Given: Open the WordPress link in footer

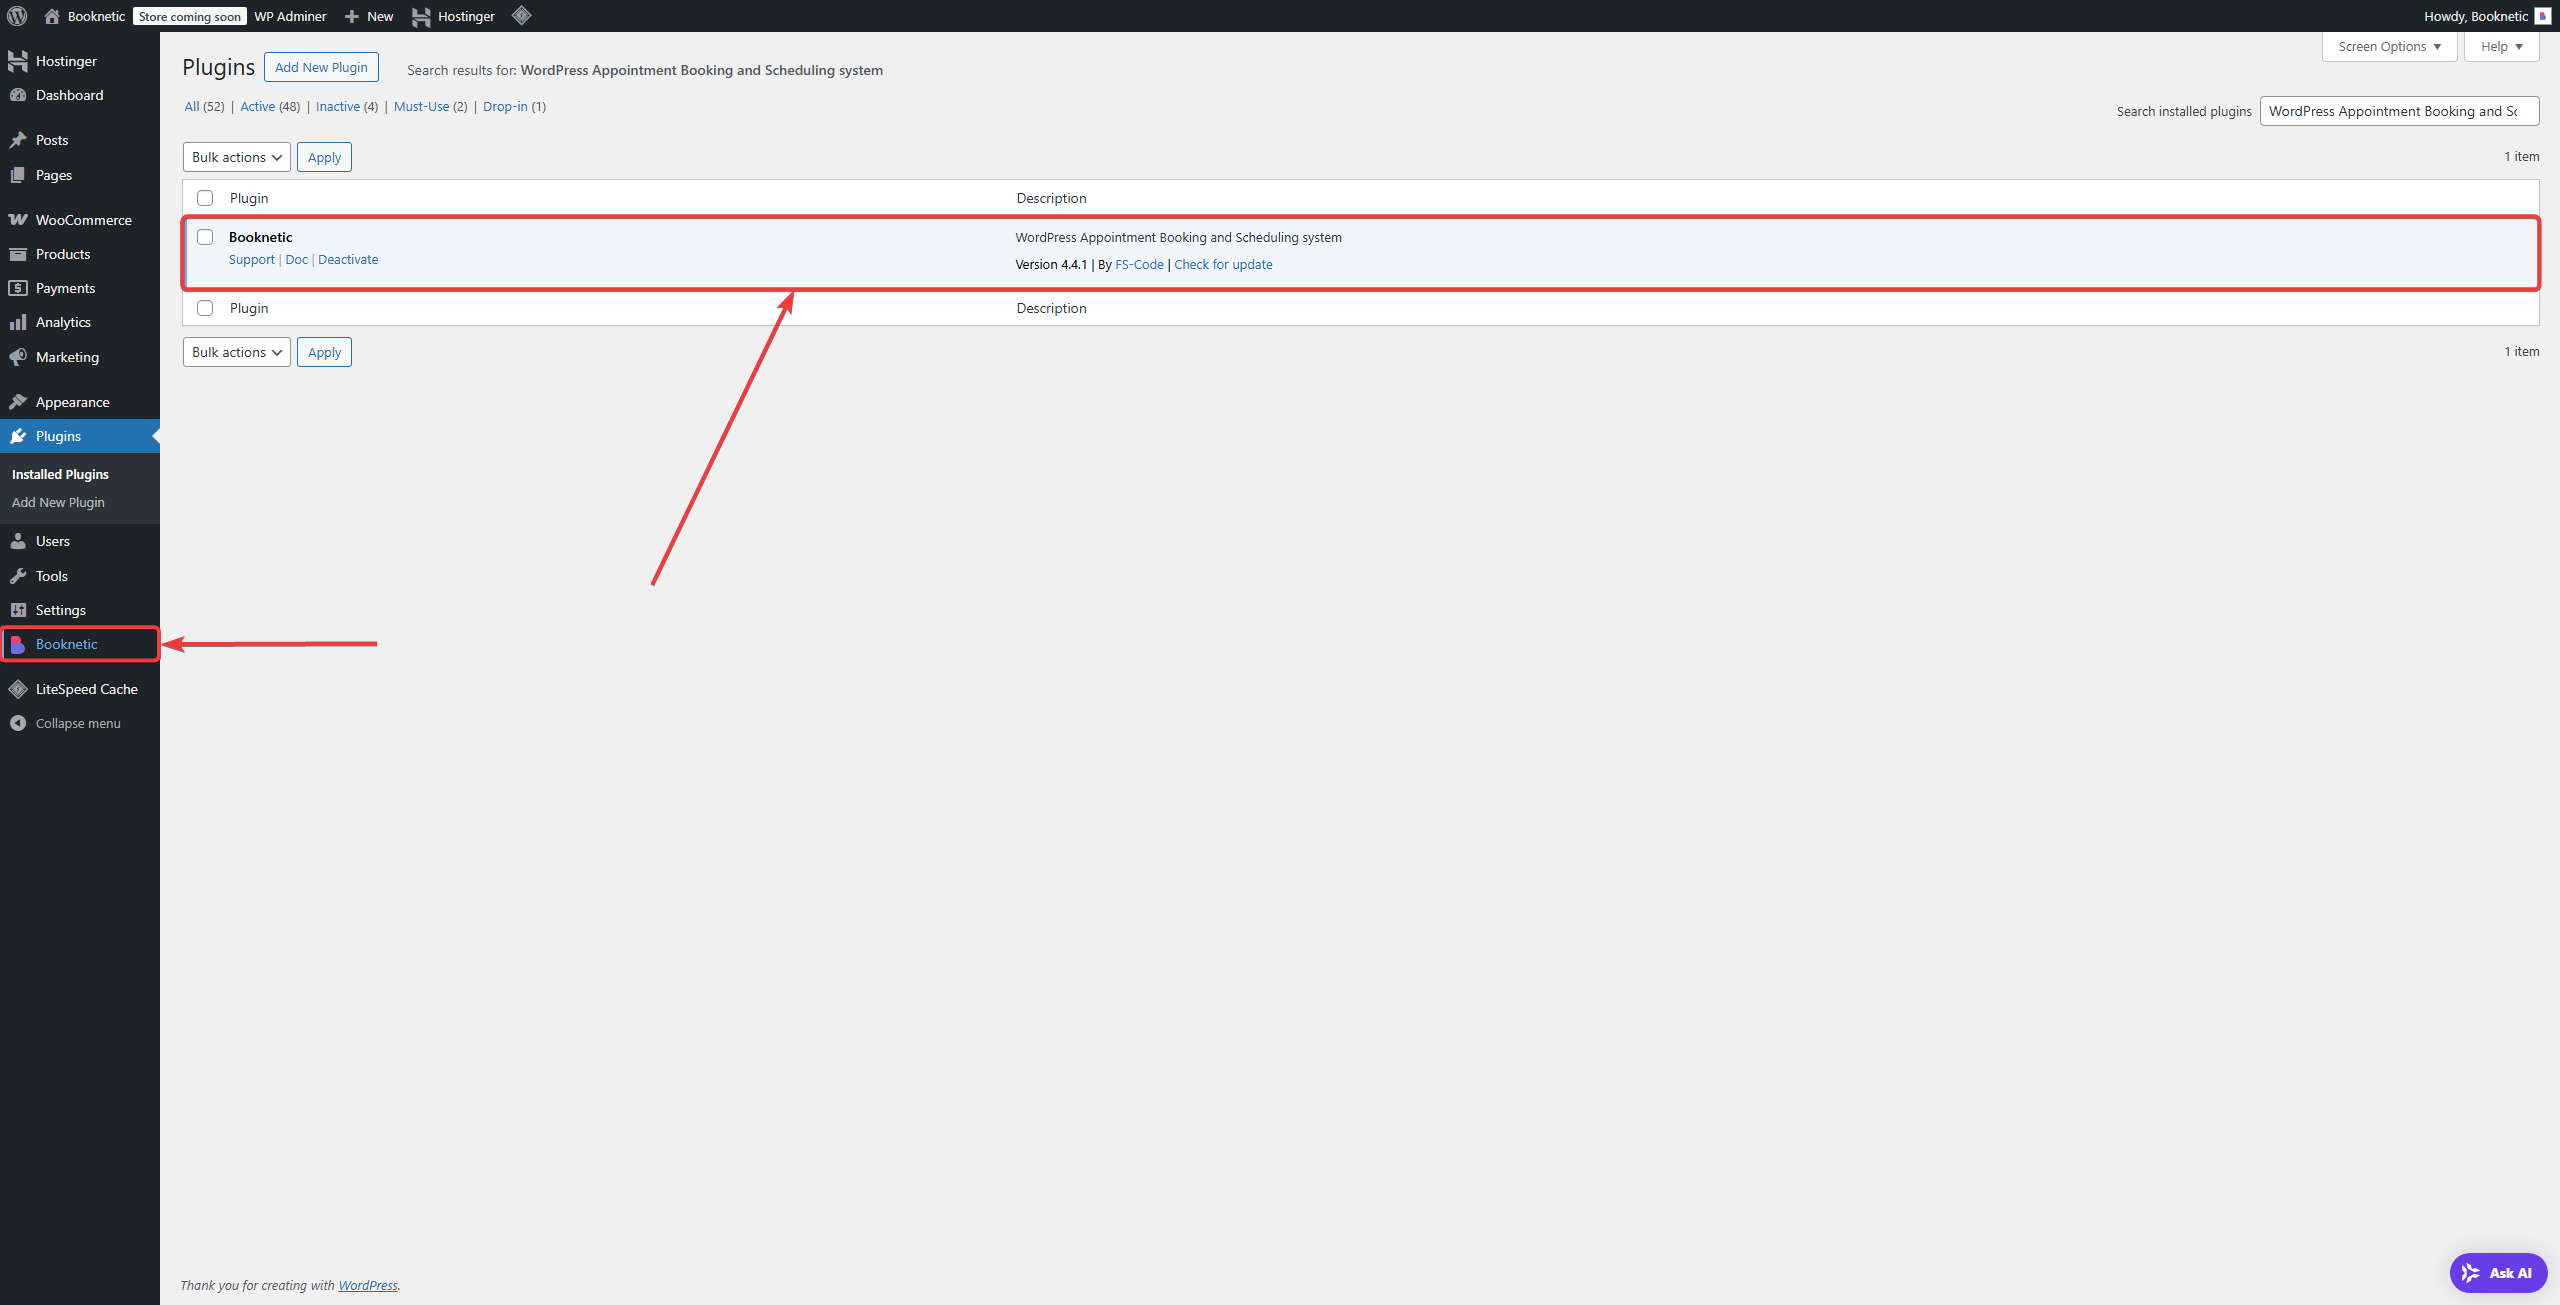Looking at the screenshot, I should pyautogui.click(x=368, y=1285).
